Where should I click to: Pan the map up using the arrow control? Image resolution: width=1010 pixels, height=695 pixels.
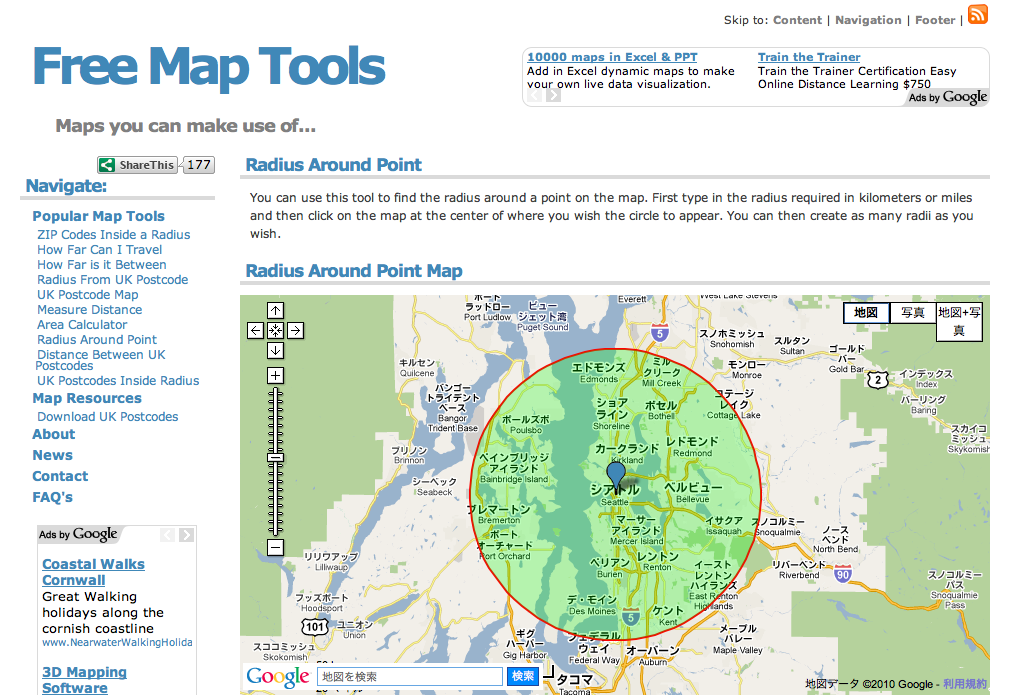click(274, 310)
